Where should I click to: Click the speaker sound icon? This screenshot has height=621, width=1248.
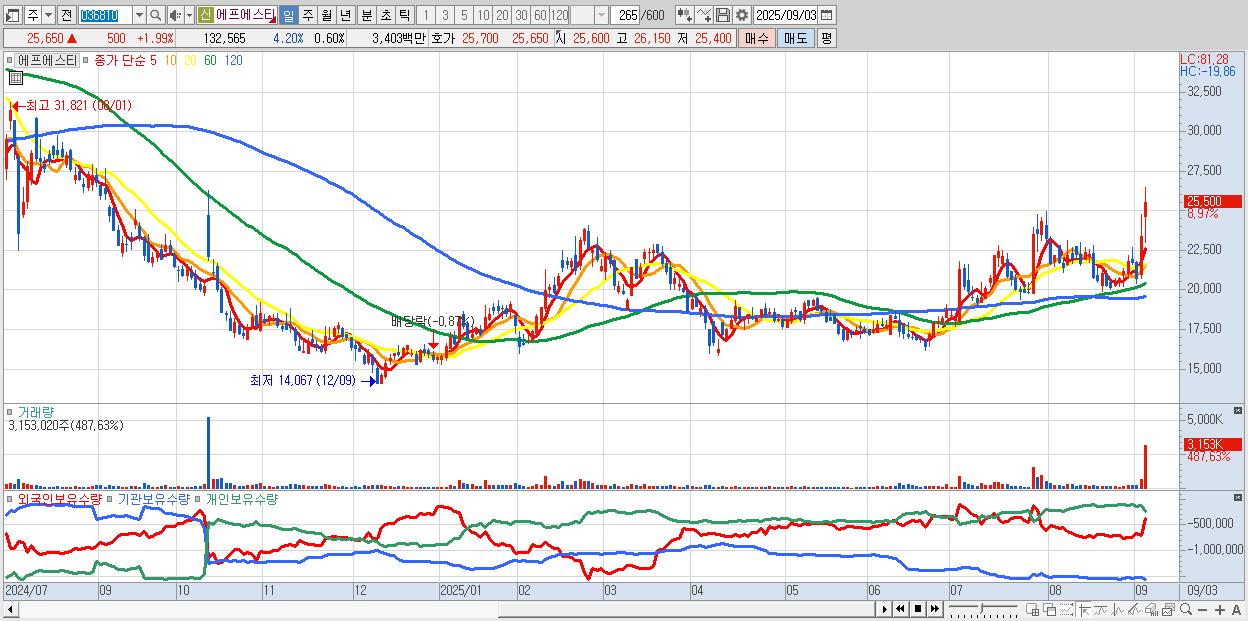click(175, 15)
